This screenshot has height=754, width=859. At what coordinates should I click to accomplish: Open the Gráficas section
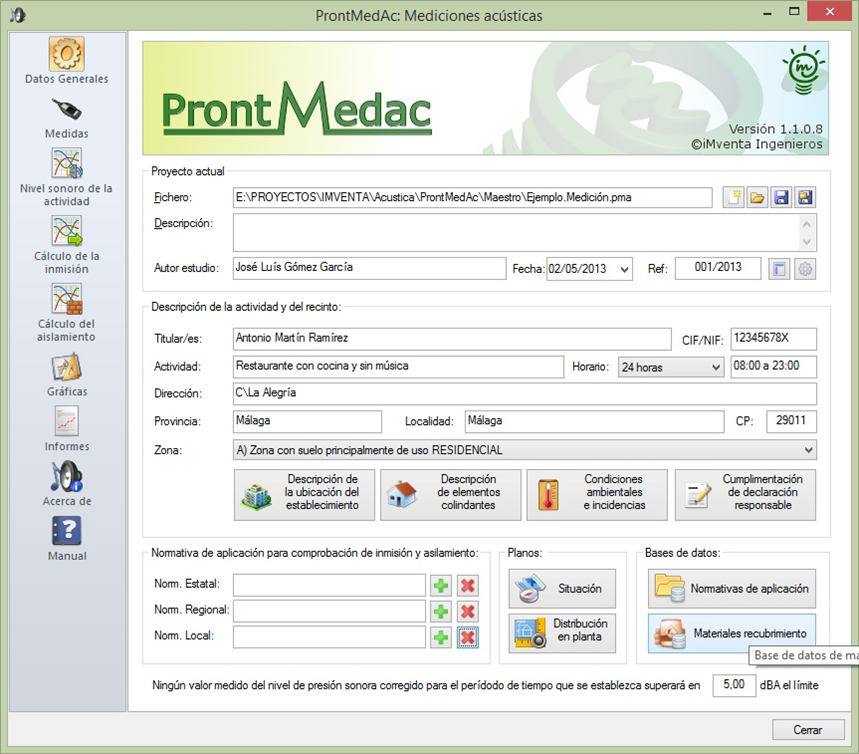pos(66,375)
